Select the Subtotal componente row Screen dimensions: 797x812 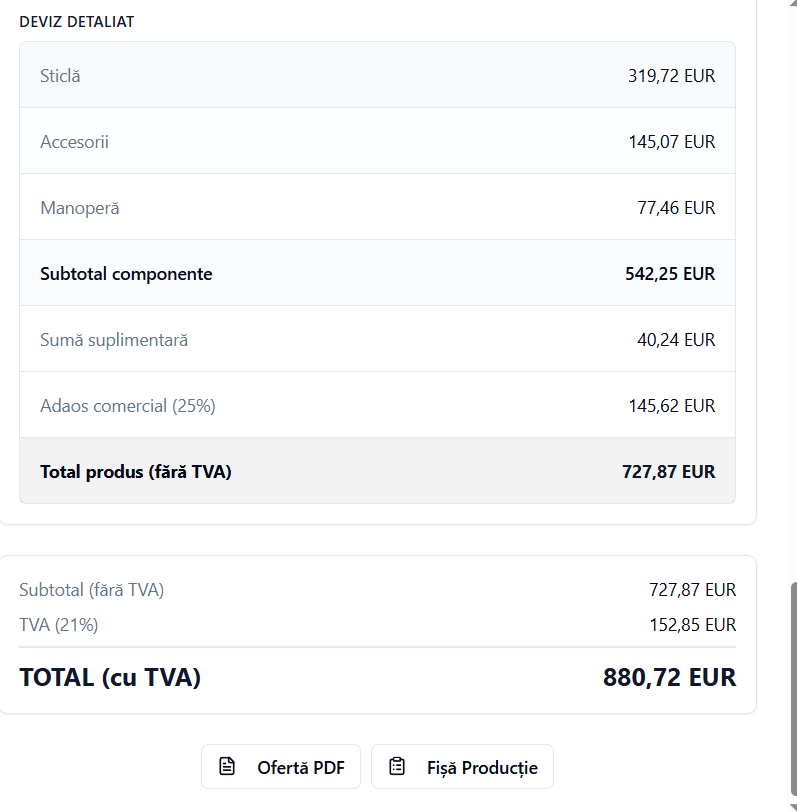tap(126, 274)
